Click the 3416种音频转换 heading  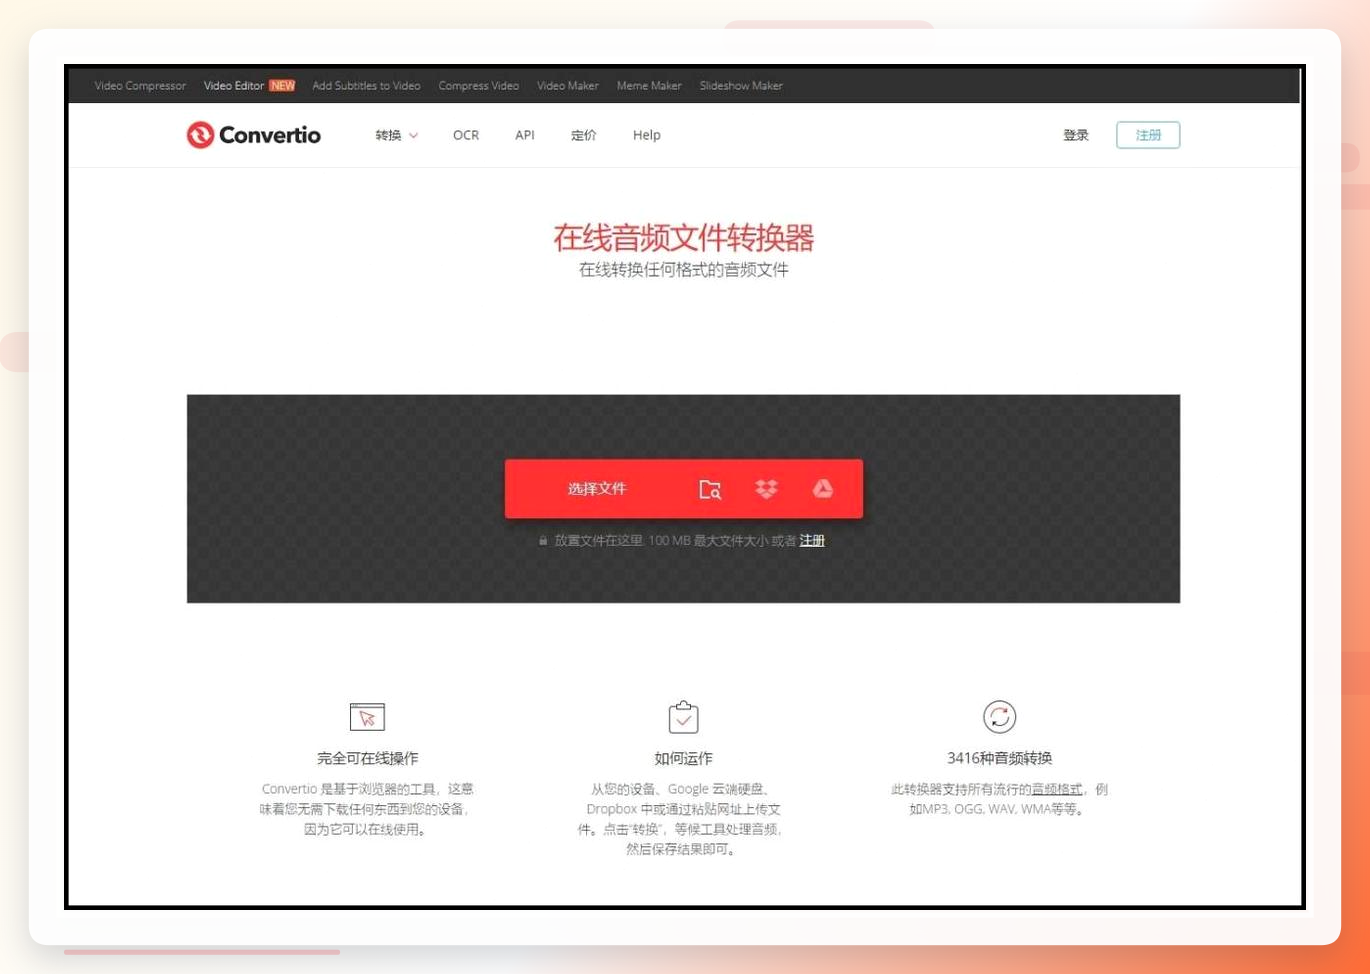pos(1000,758)
